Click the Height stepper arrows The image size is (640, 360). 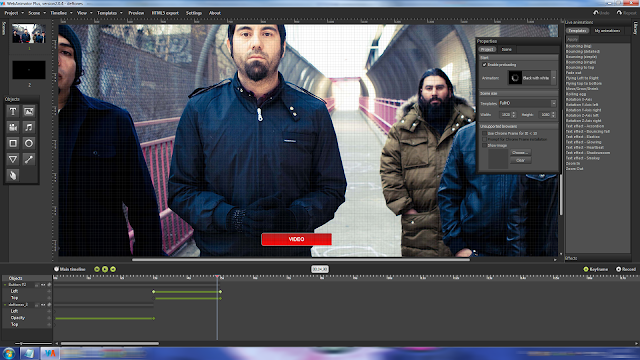[x=553, y=115]
